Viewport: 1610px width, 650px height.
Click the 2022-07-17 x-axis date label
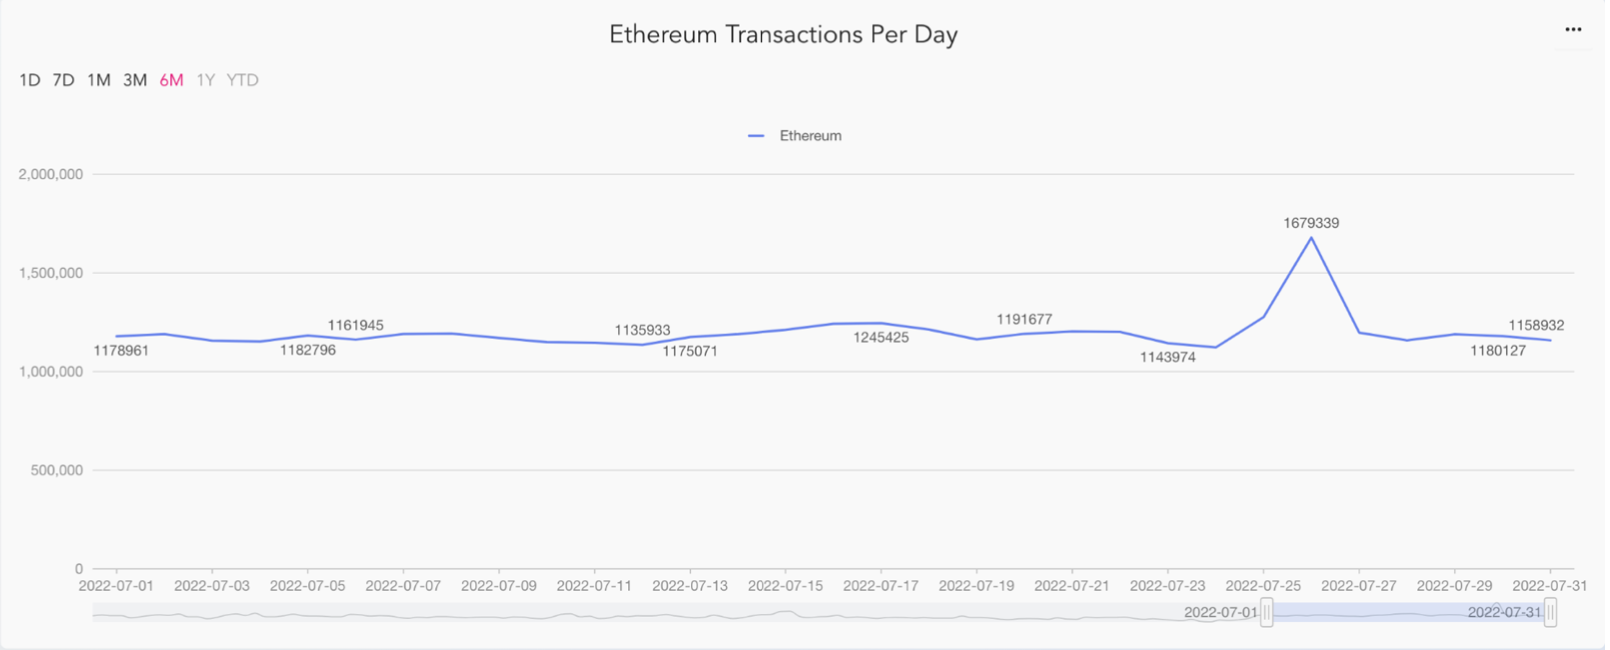click(x=881, y=586)
